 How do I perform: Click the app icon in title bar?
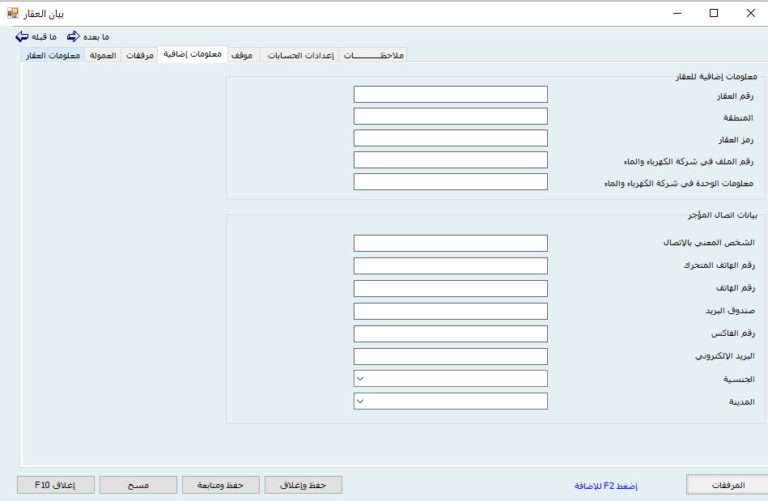click(13, 13)
